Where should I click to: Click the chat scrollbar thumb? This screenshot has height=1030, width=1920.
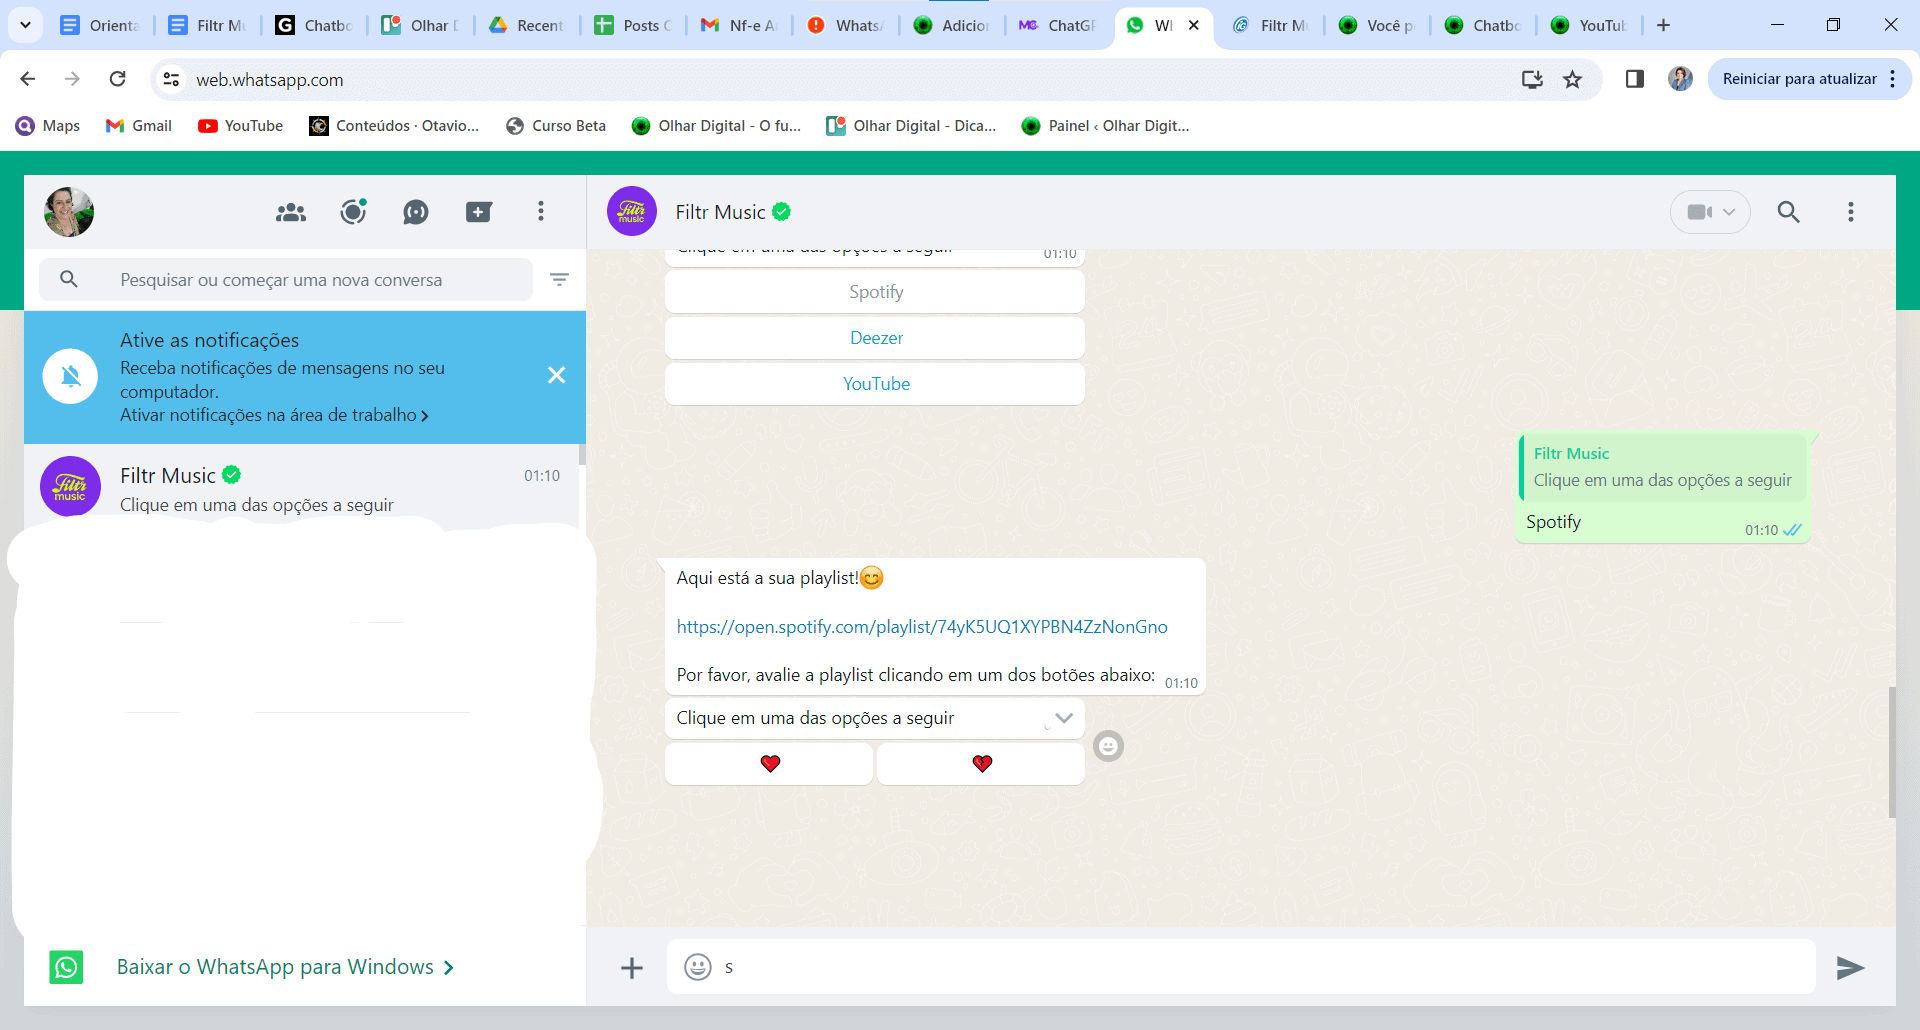[1892, 752]
